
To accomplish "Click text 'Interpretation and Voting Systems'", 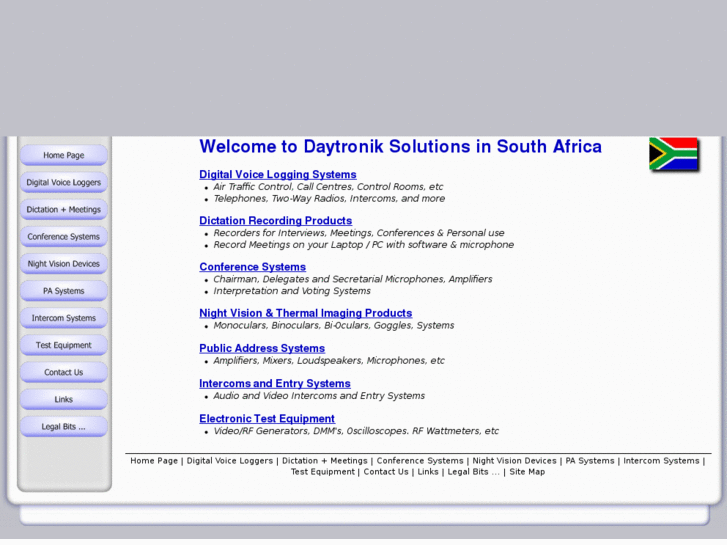I will tap(292, 291).
